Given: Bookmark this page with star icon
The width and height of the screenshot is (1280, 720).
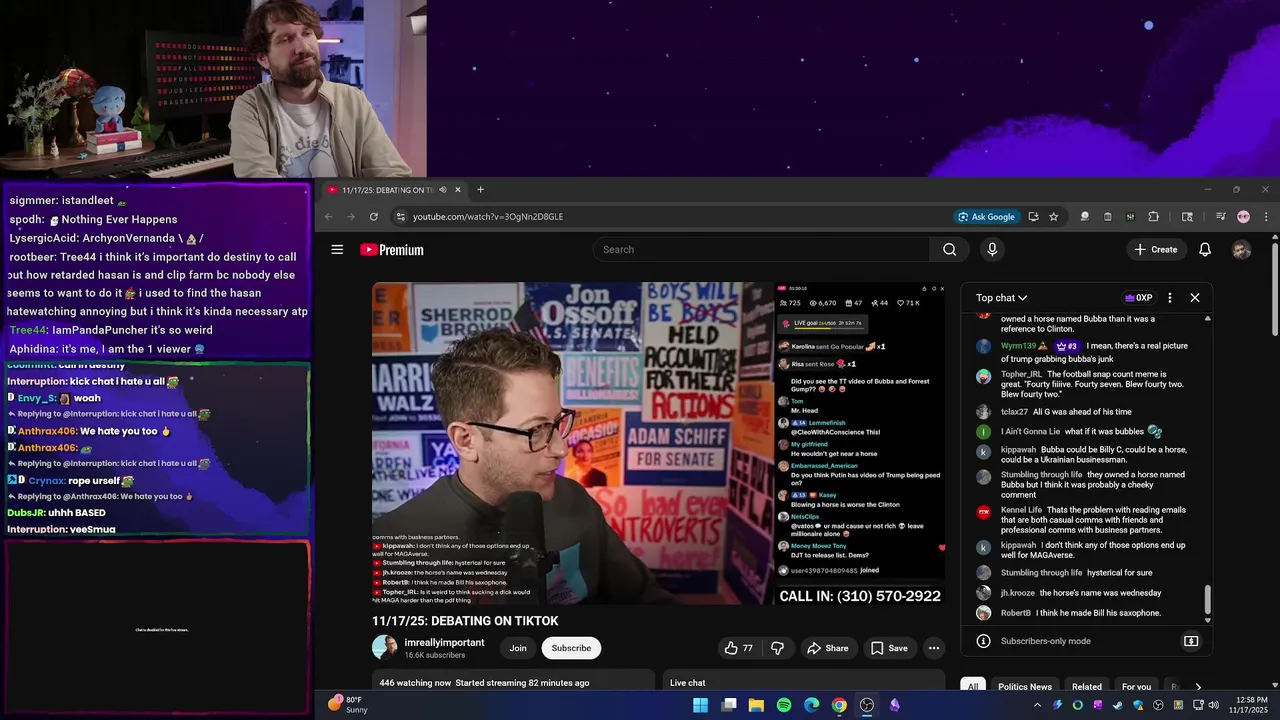Looking at the screenshot, I should [x=1054, y=217].
